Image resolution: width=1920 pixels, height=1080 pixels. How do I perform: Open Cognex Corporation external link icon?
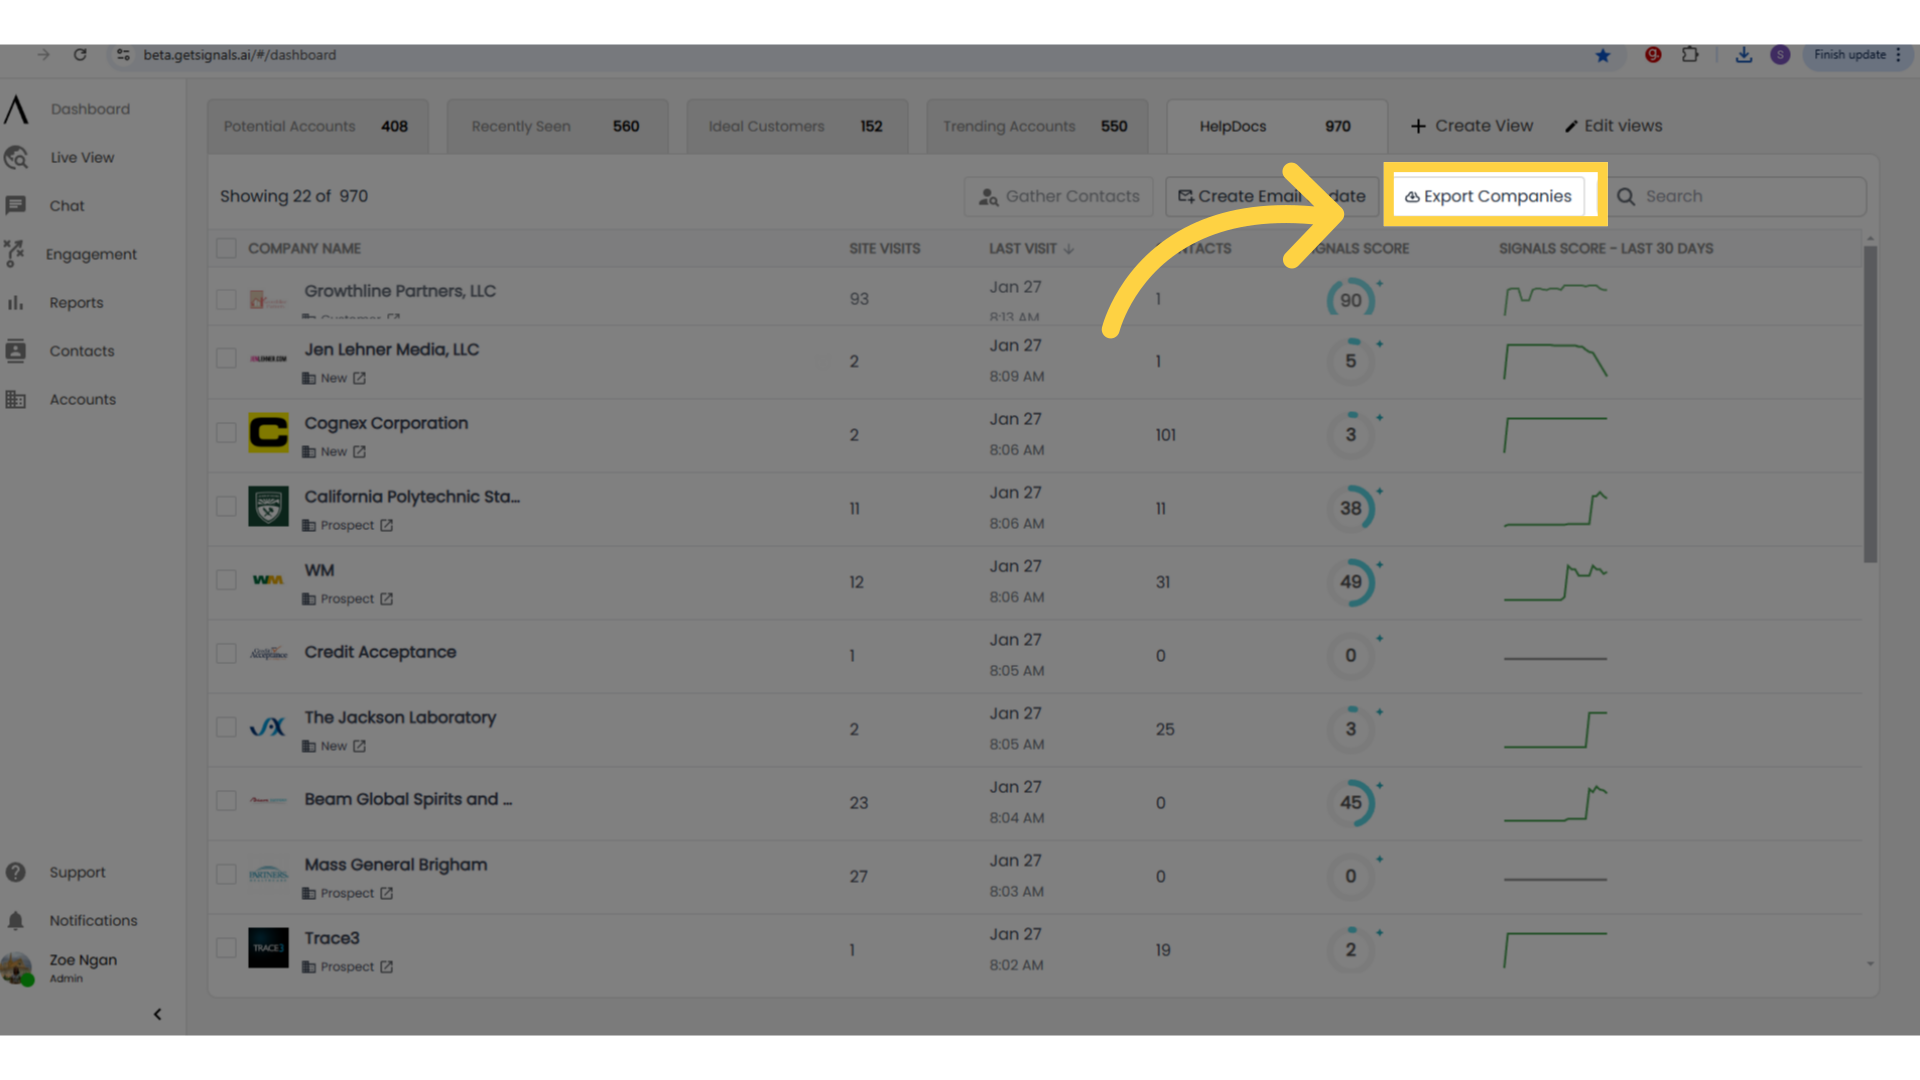tap(359, 452)
